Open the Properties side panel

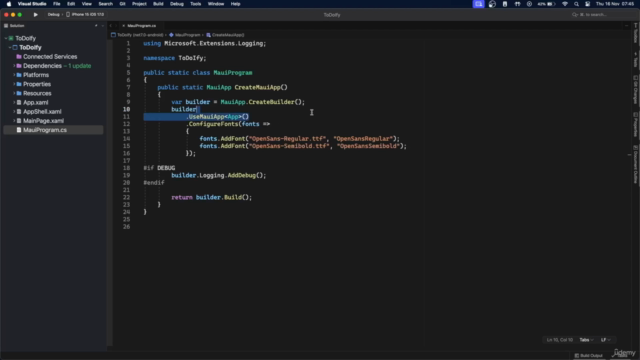pos(636,125)
